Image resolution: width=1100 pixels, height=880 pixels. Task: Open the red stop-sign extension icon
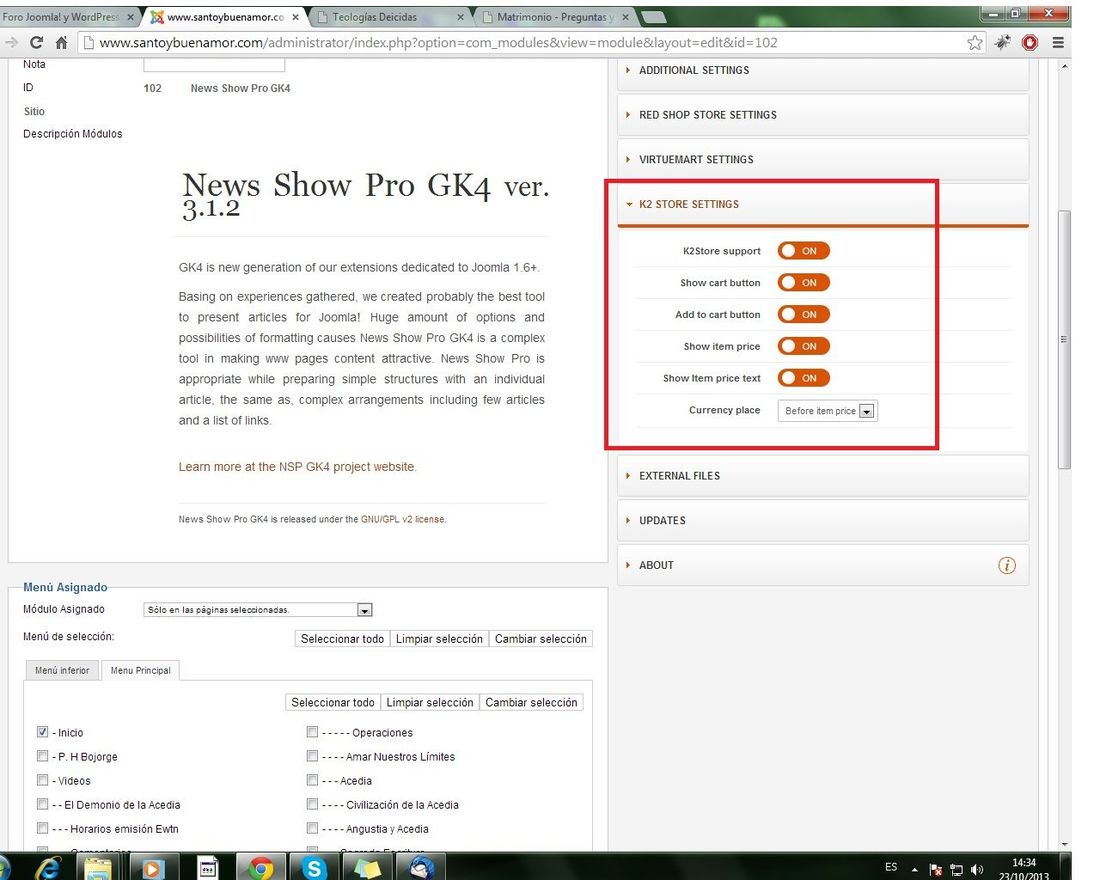[1030, 43]
